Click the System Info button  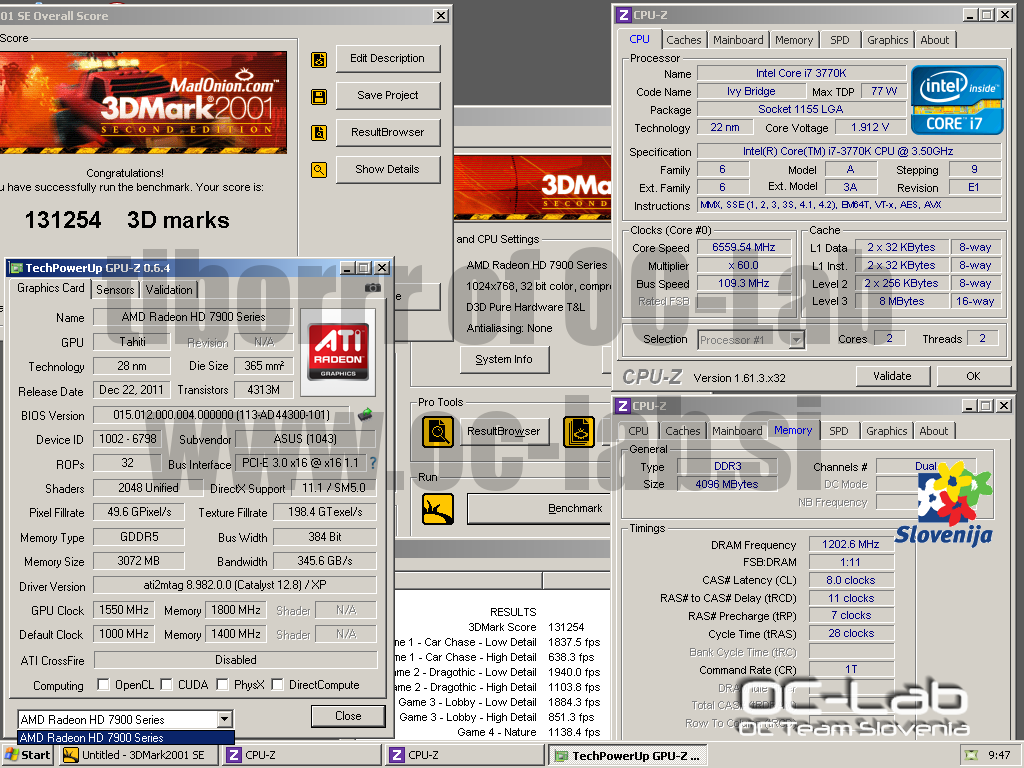pos(504,359)
